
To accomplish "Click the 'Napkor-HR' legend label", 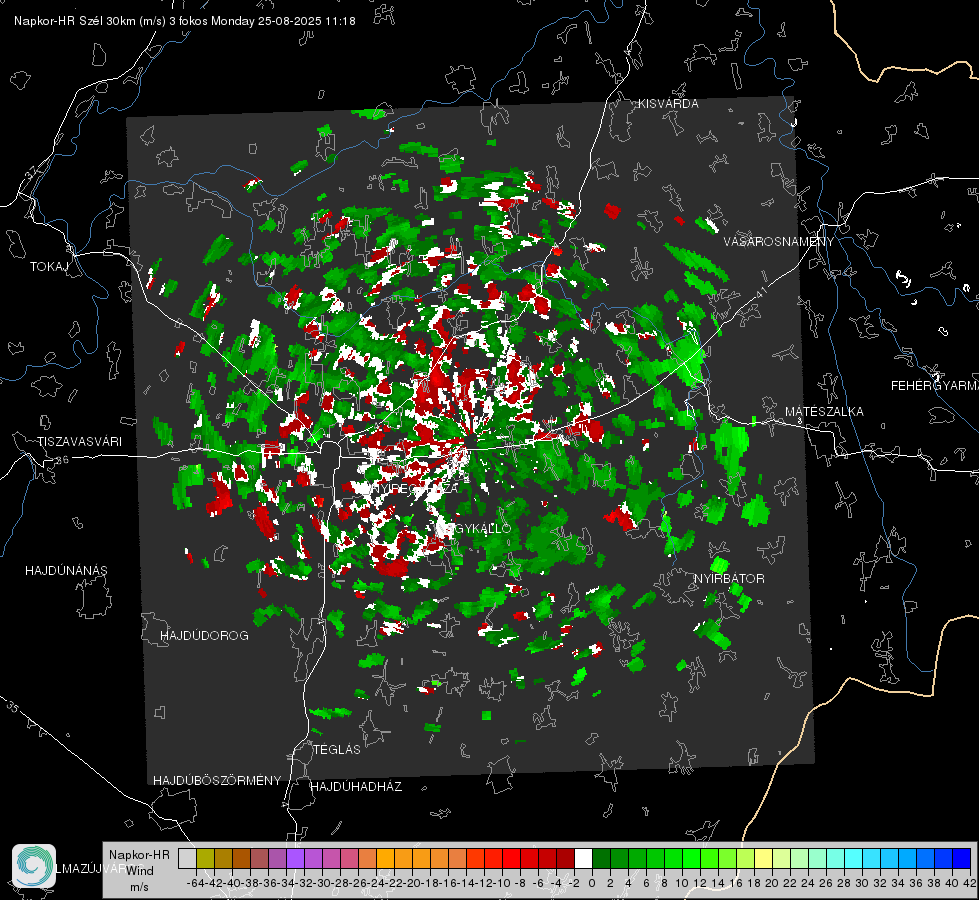I will [x=139, y=855].
